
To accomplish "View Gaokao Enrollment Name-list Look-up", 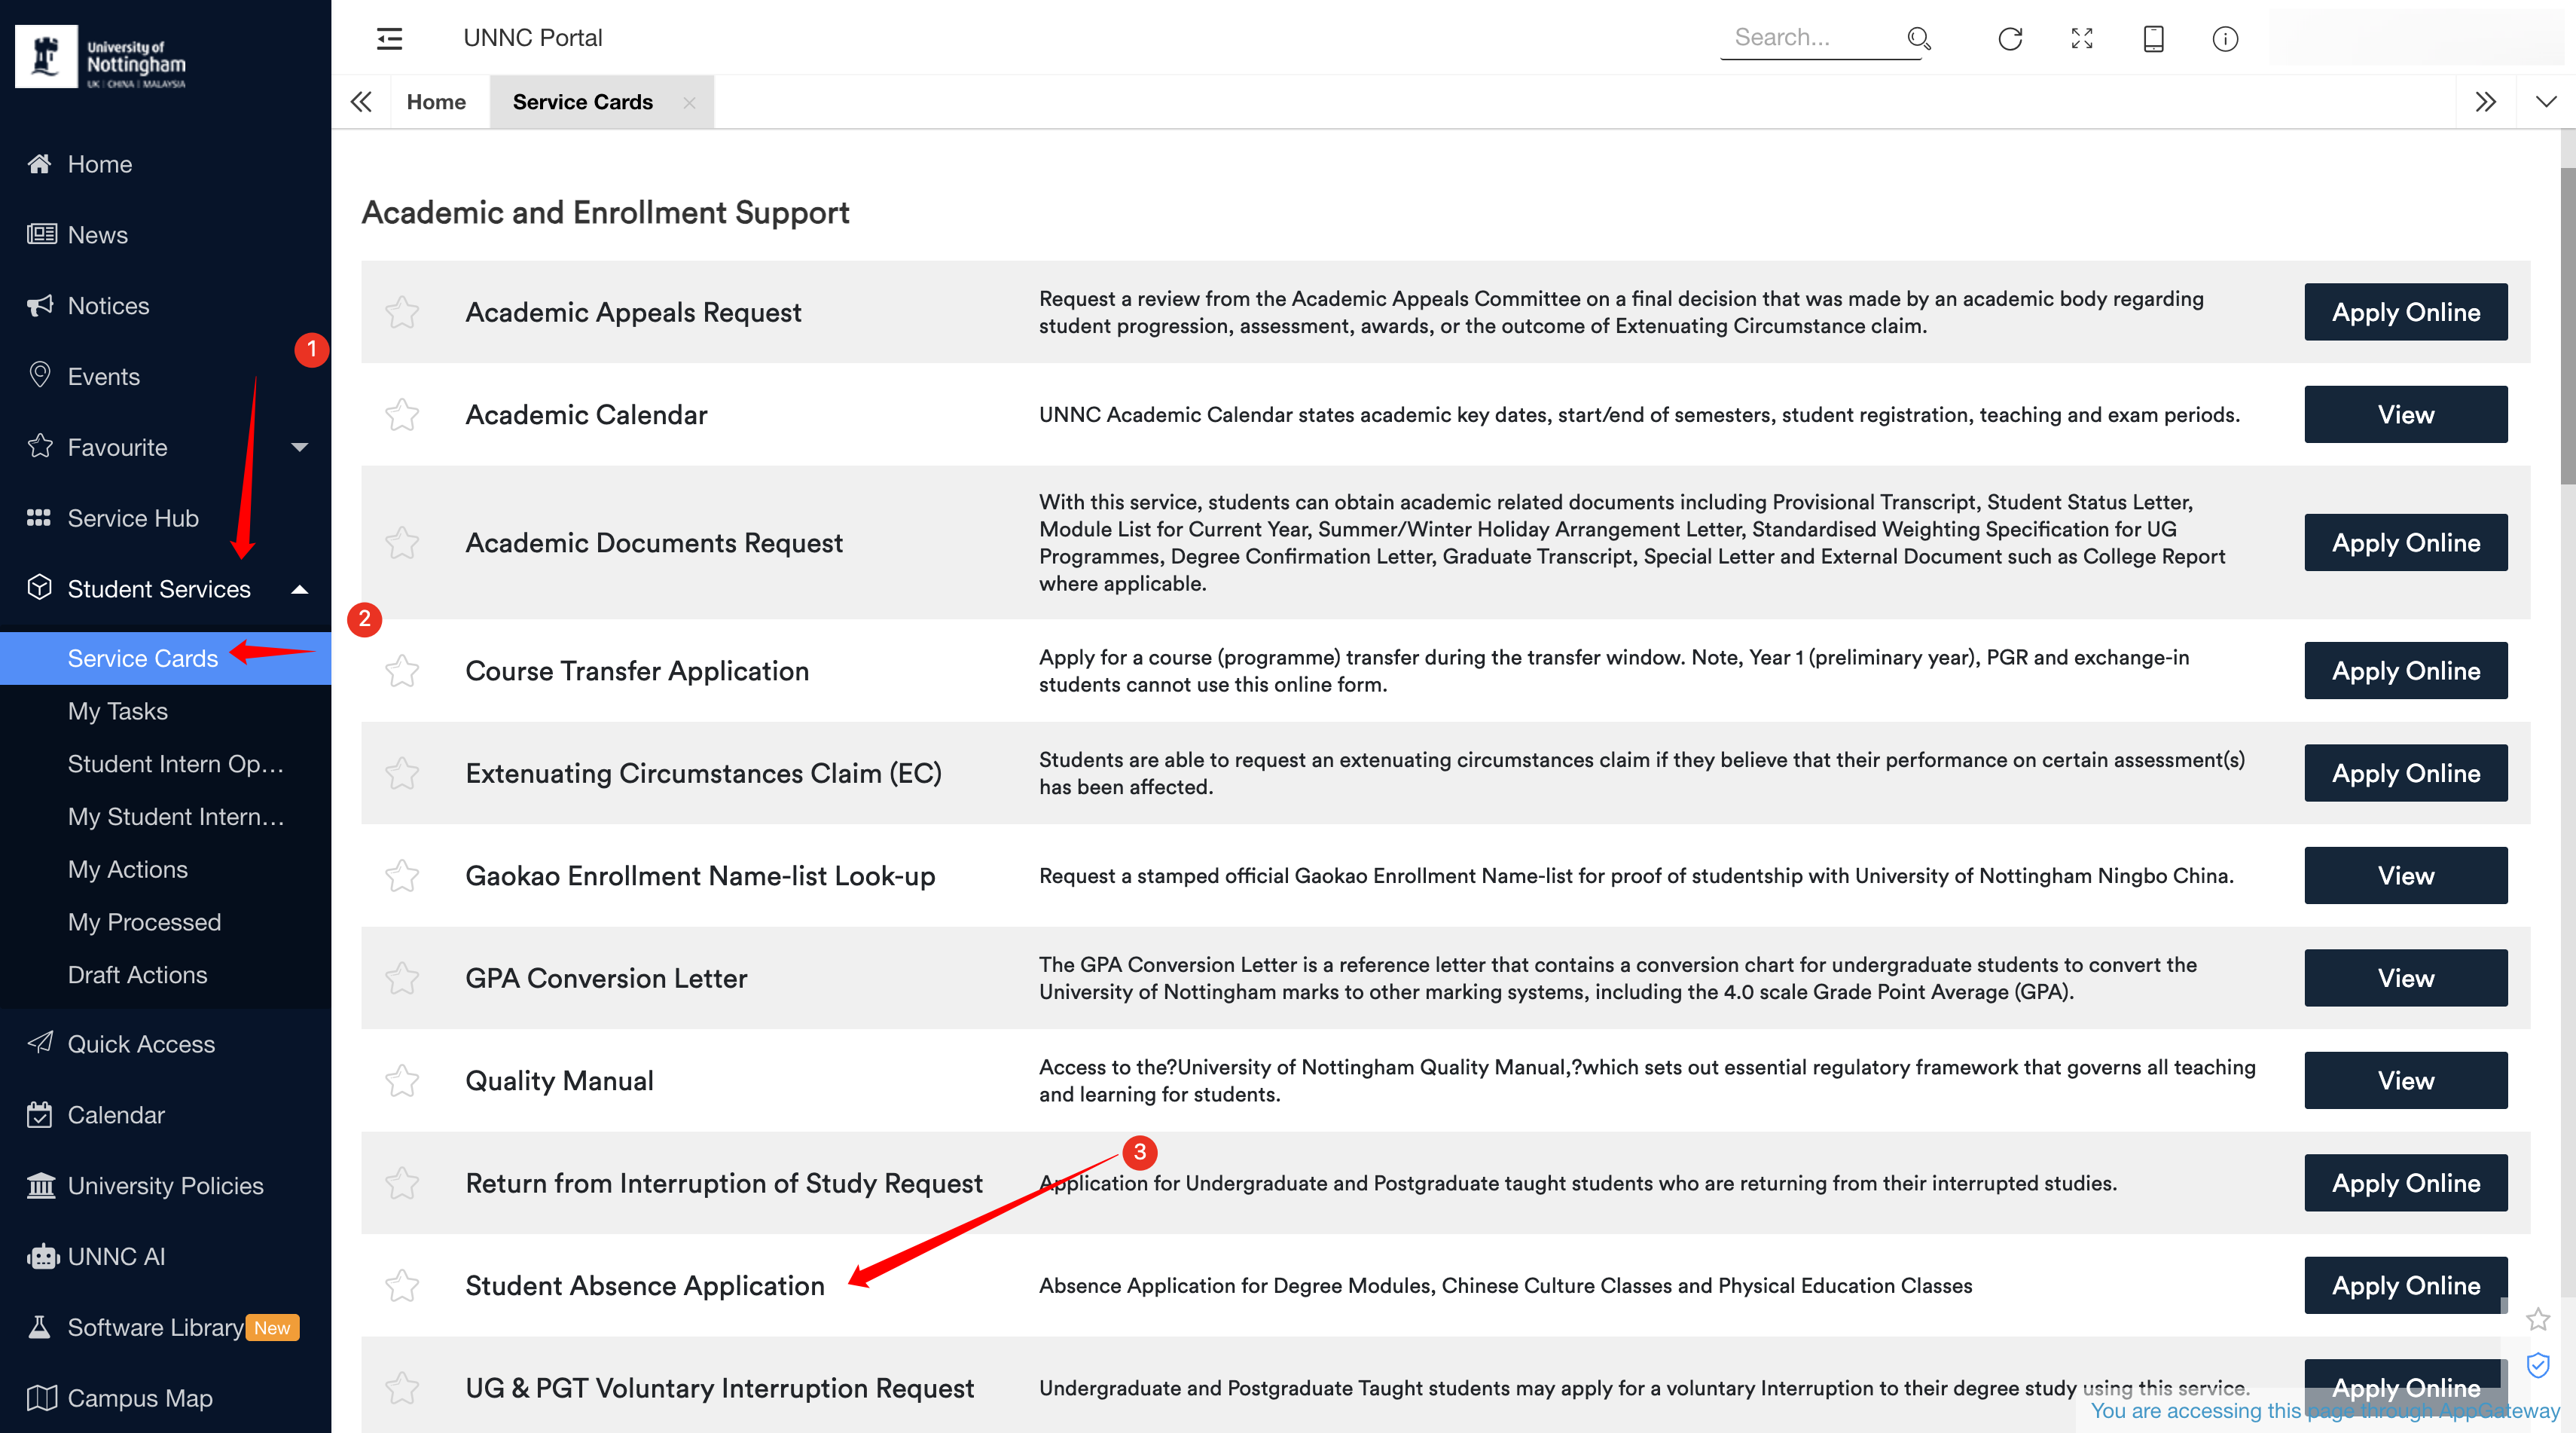I will (2405, 876).
